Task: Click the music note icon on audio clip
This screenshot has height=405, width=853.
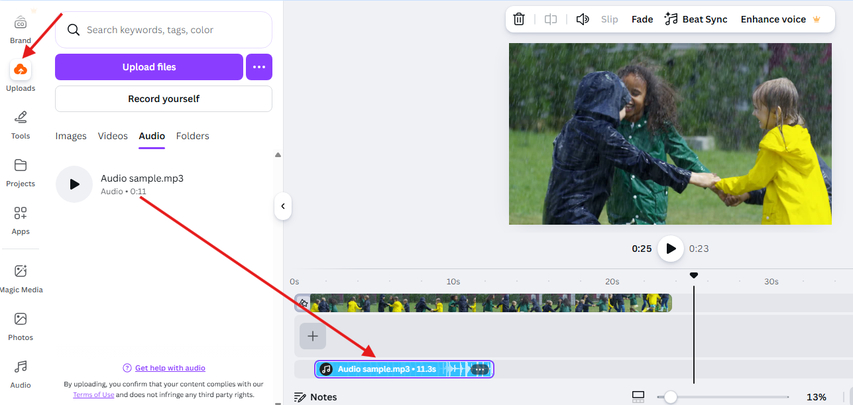Action: click(326, 369)
